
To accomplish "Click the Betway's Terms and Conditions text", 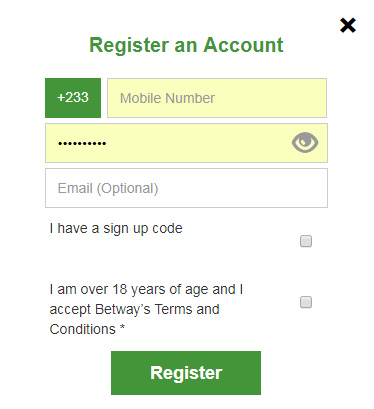I will tap(134, 319).
